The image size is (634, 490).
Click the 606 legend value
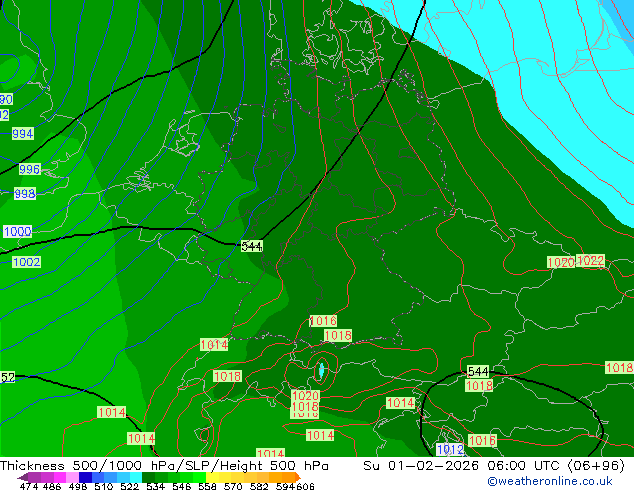305,486
